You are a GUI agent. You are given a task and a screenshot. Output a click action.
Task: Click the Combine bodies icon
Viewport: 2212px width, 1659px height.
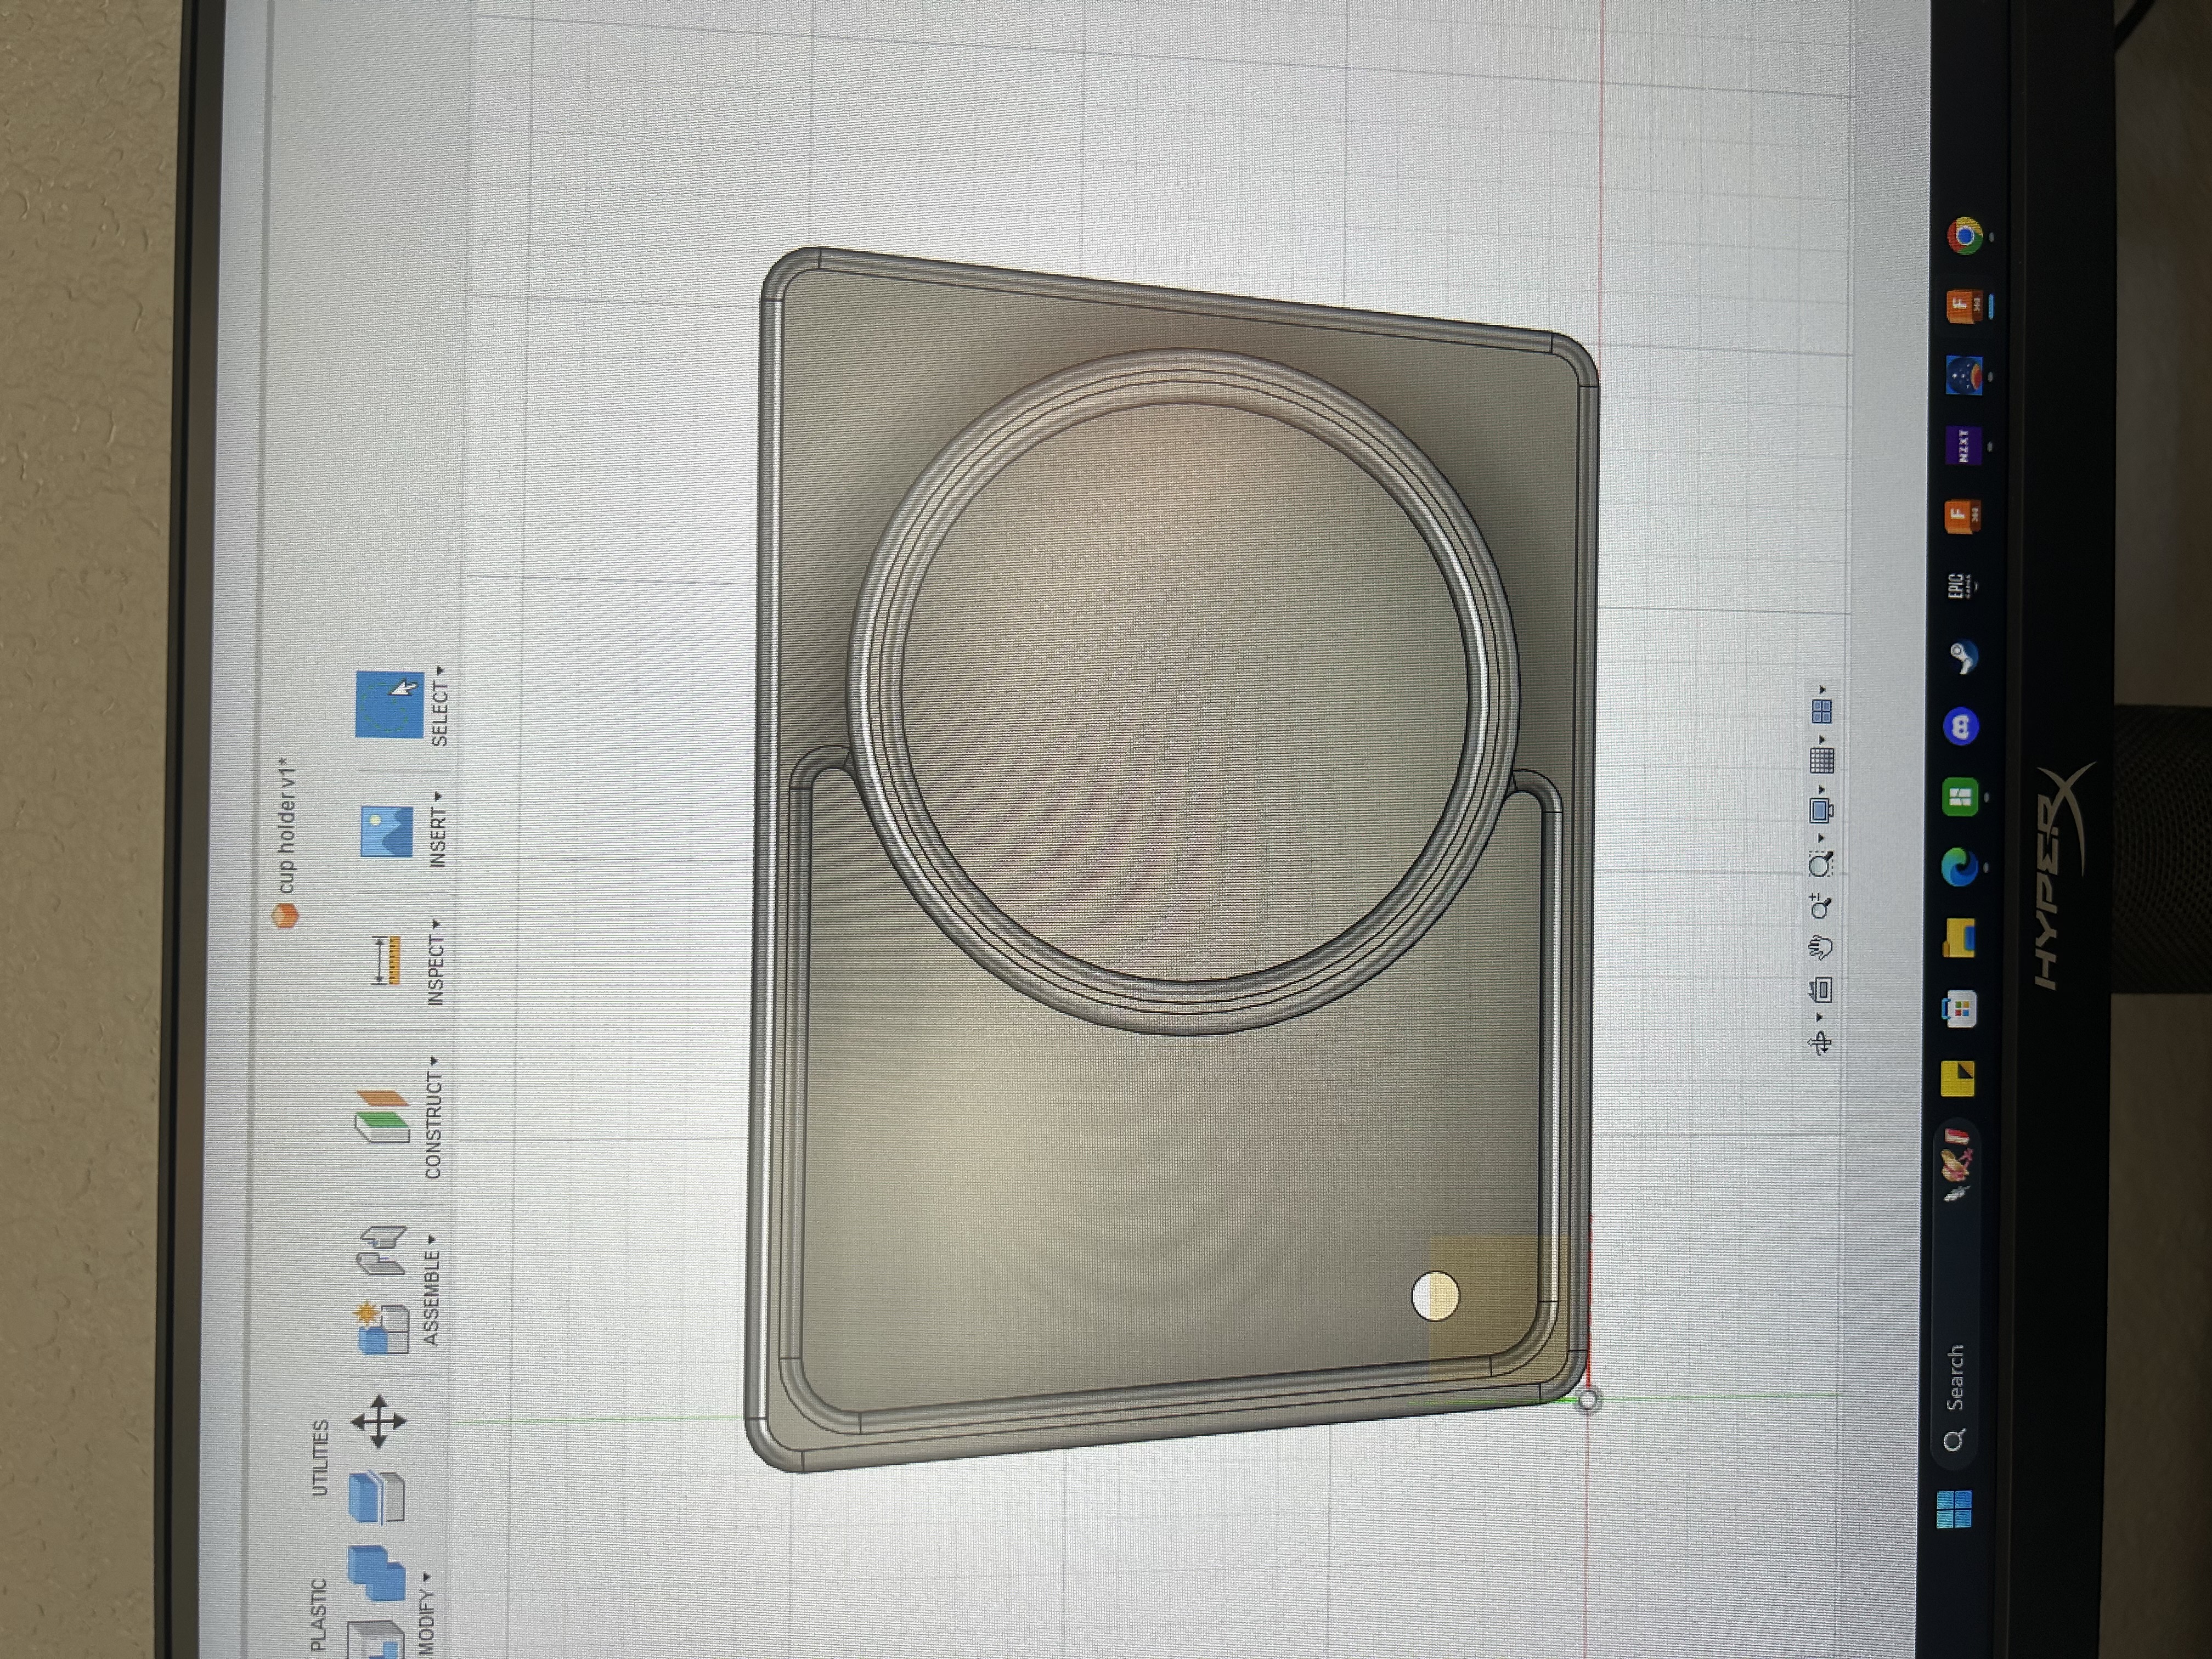point(376,1574)
